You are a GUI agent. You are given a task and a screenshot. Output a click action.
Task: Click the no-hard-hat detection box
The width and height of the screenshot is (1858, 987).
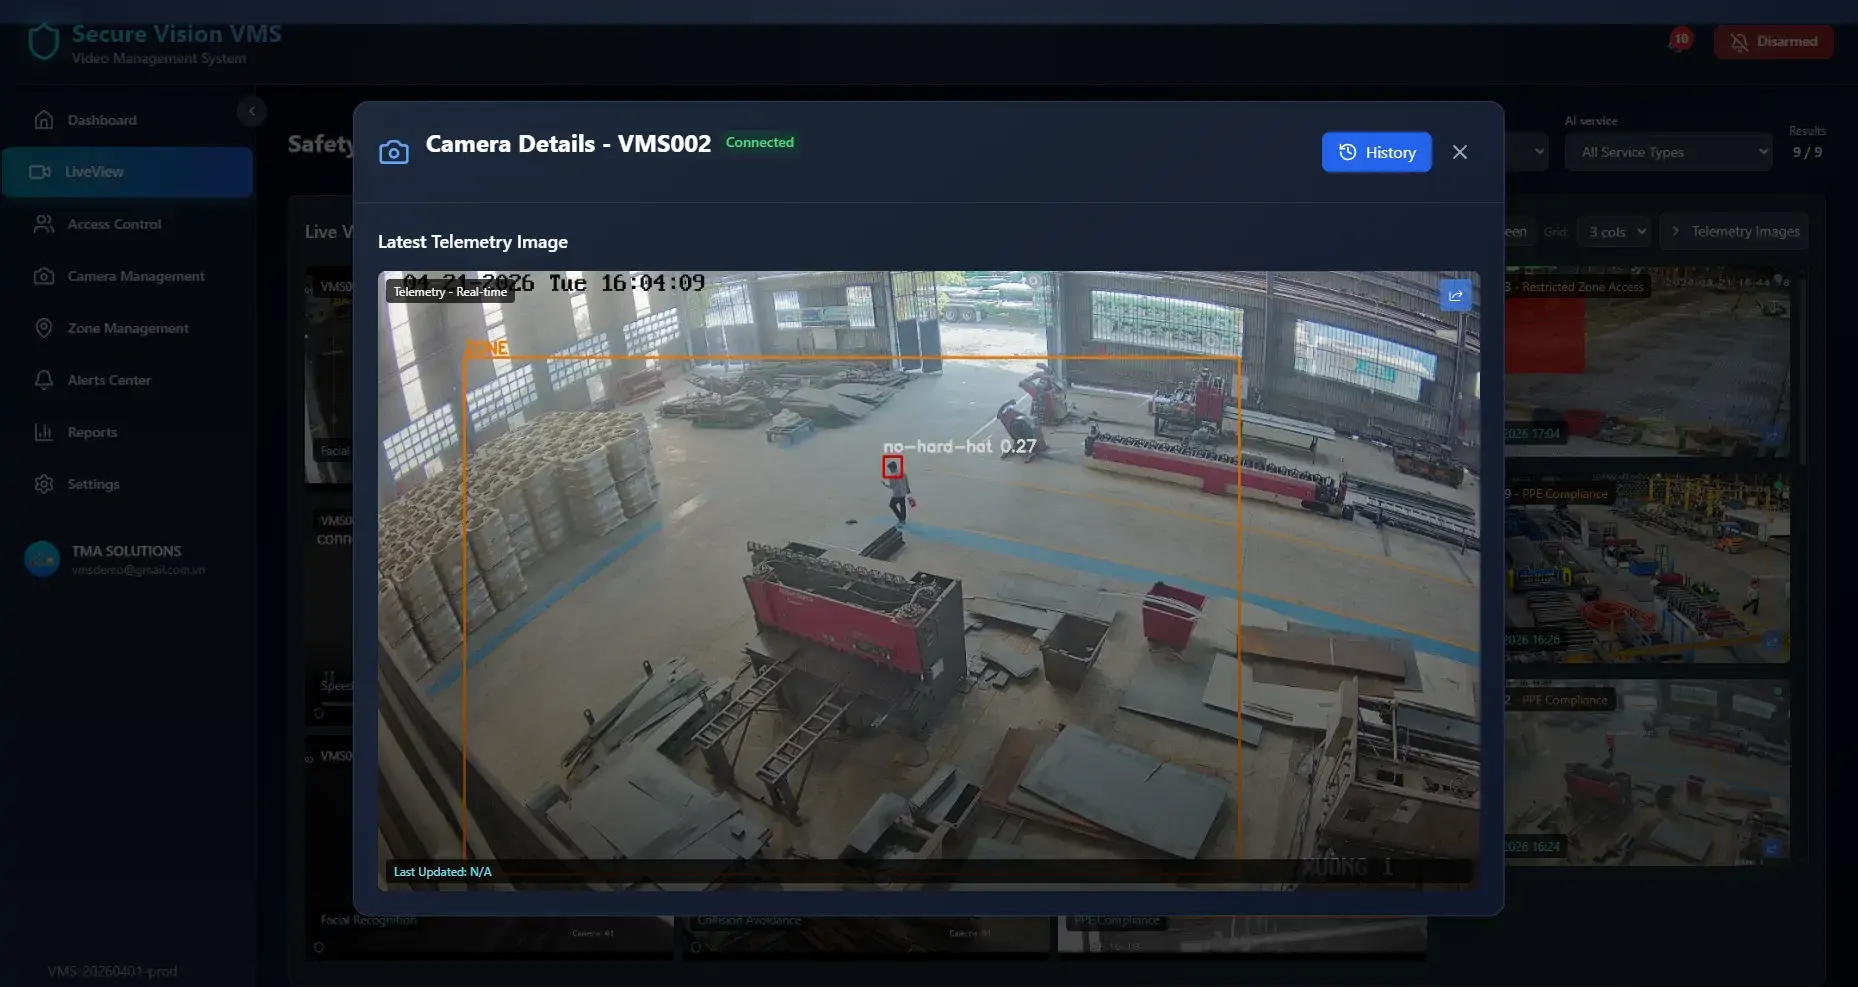pyautogui.click(x=892, y=467)
